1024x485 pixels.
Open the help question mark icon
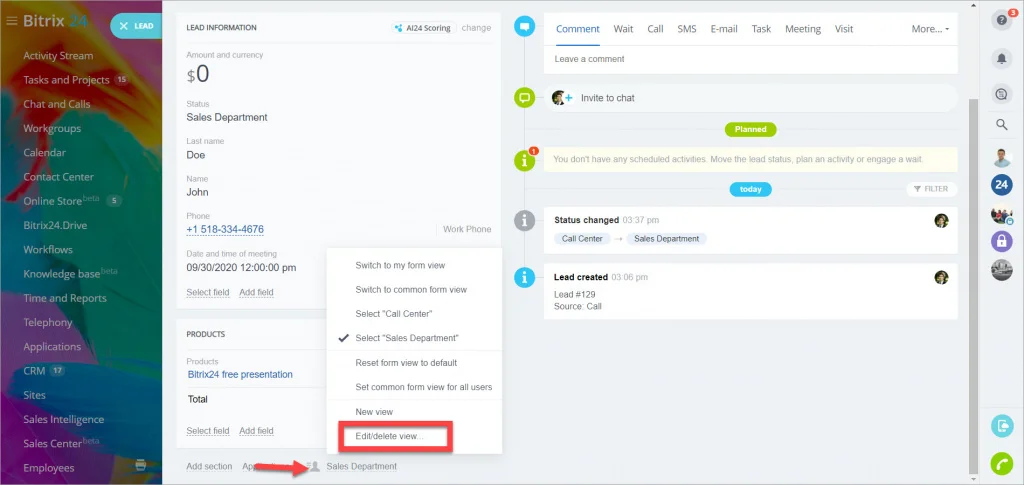tap(1001, 20)
